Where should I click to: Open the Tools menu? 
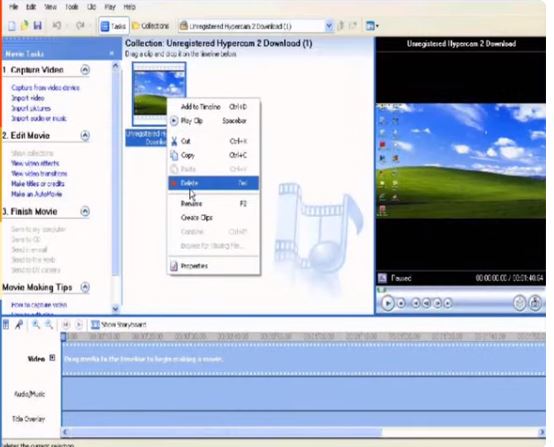(71, 7)
